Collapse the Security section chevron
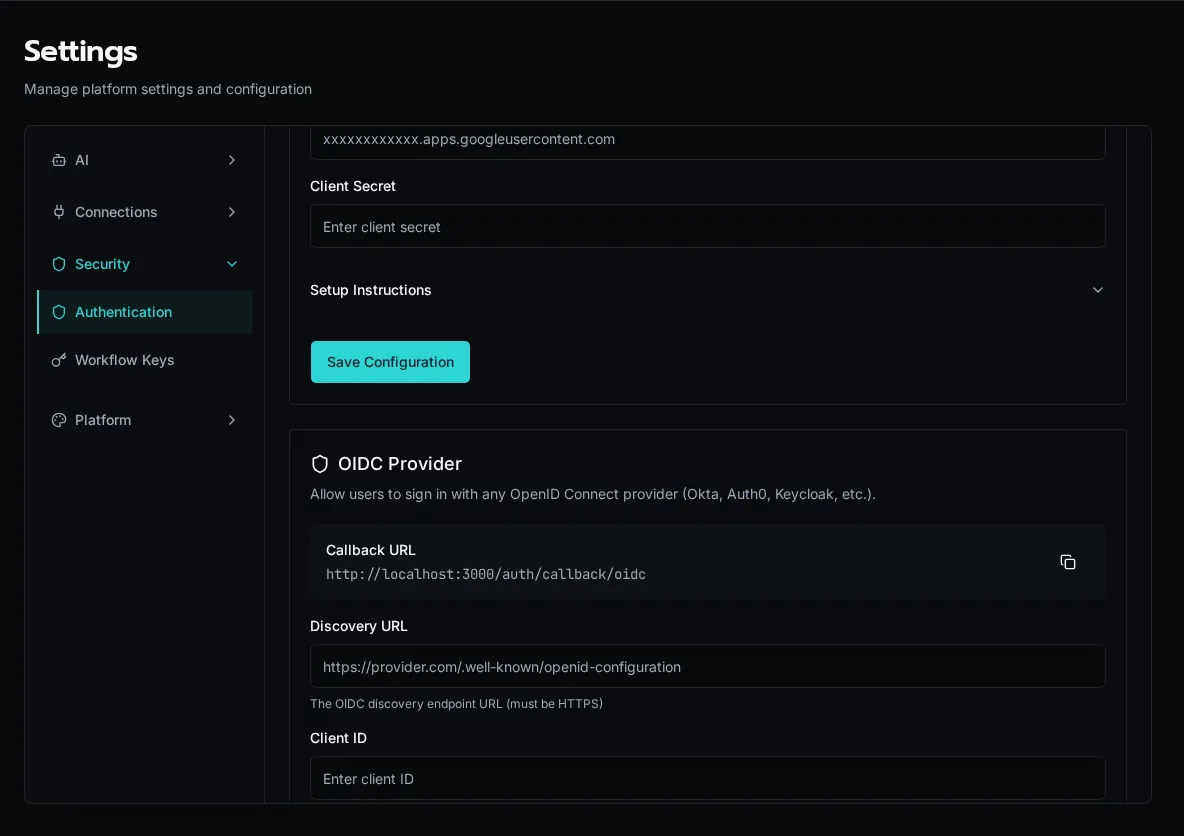The image size is (1184, 836). (232, 264)
